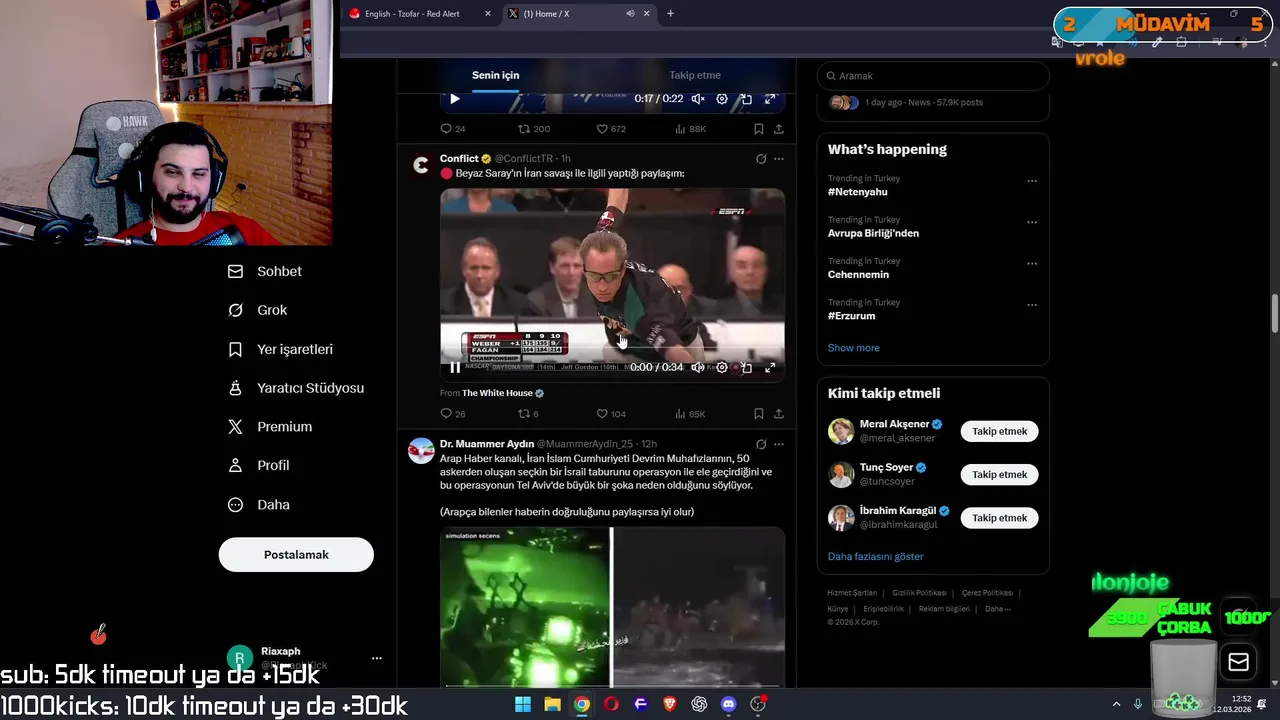Share the post with 672 likes
This screenshot has width=1280, height=720.
(778, 129)
